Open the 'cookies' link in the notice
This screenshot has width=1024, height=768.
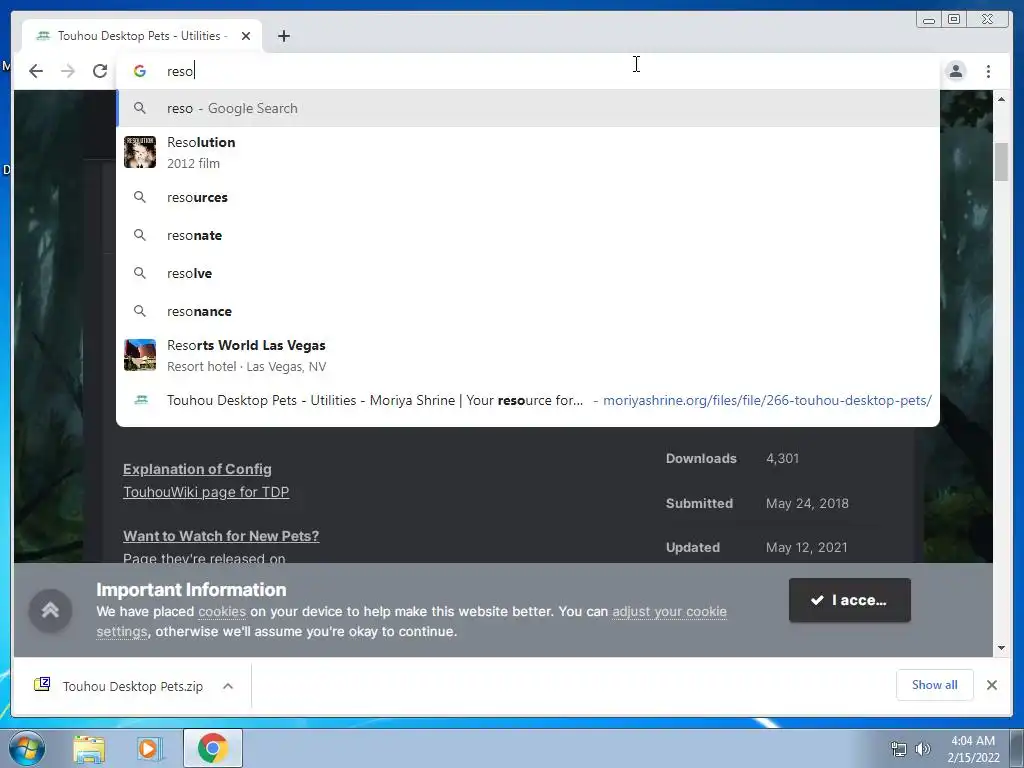tap(222, 612)
